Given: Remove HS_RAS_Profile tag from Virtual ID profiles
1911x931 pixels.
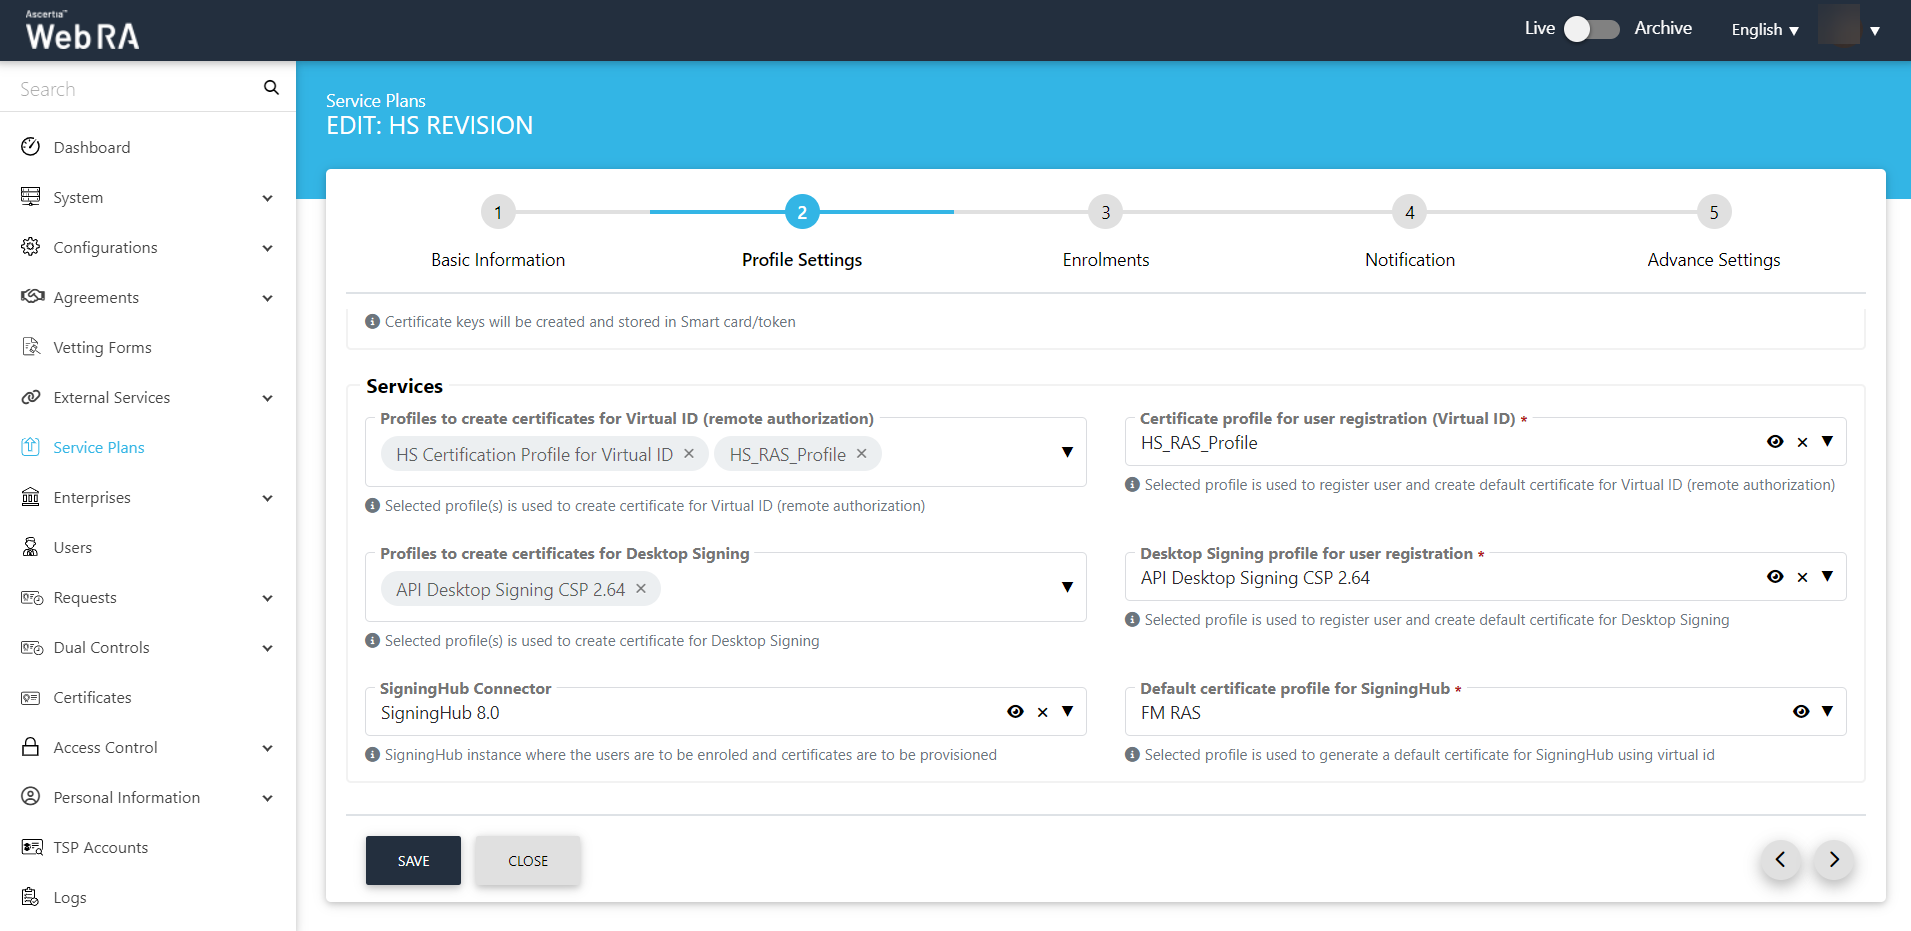Looking at the screenshot, I should pyautogui.click(x=861, y=454).
